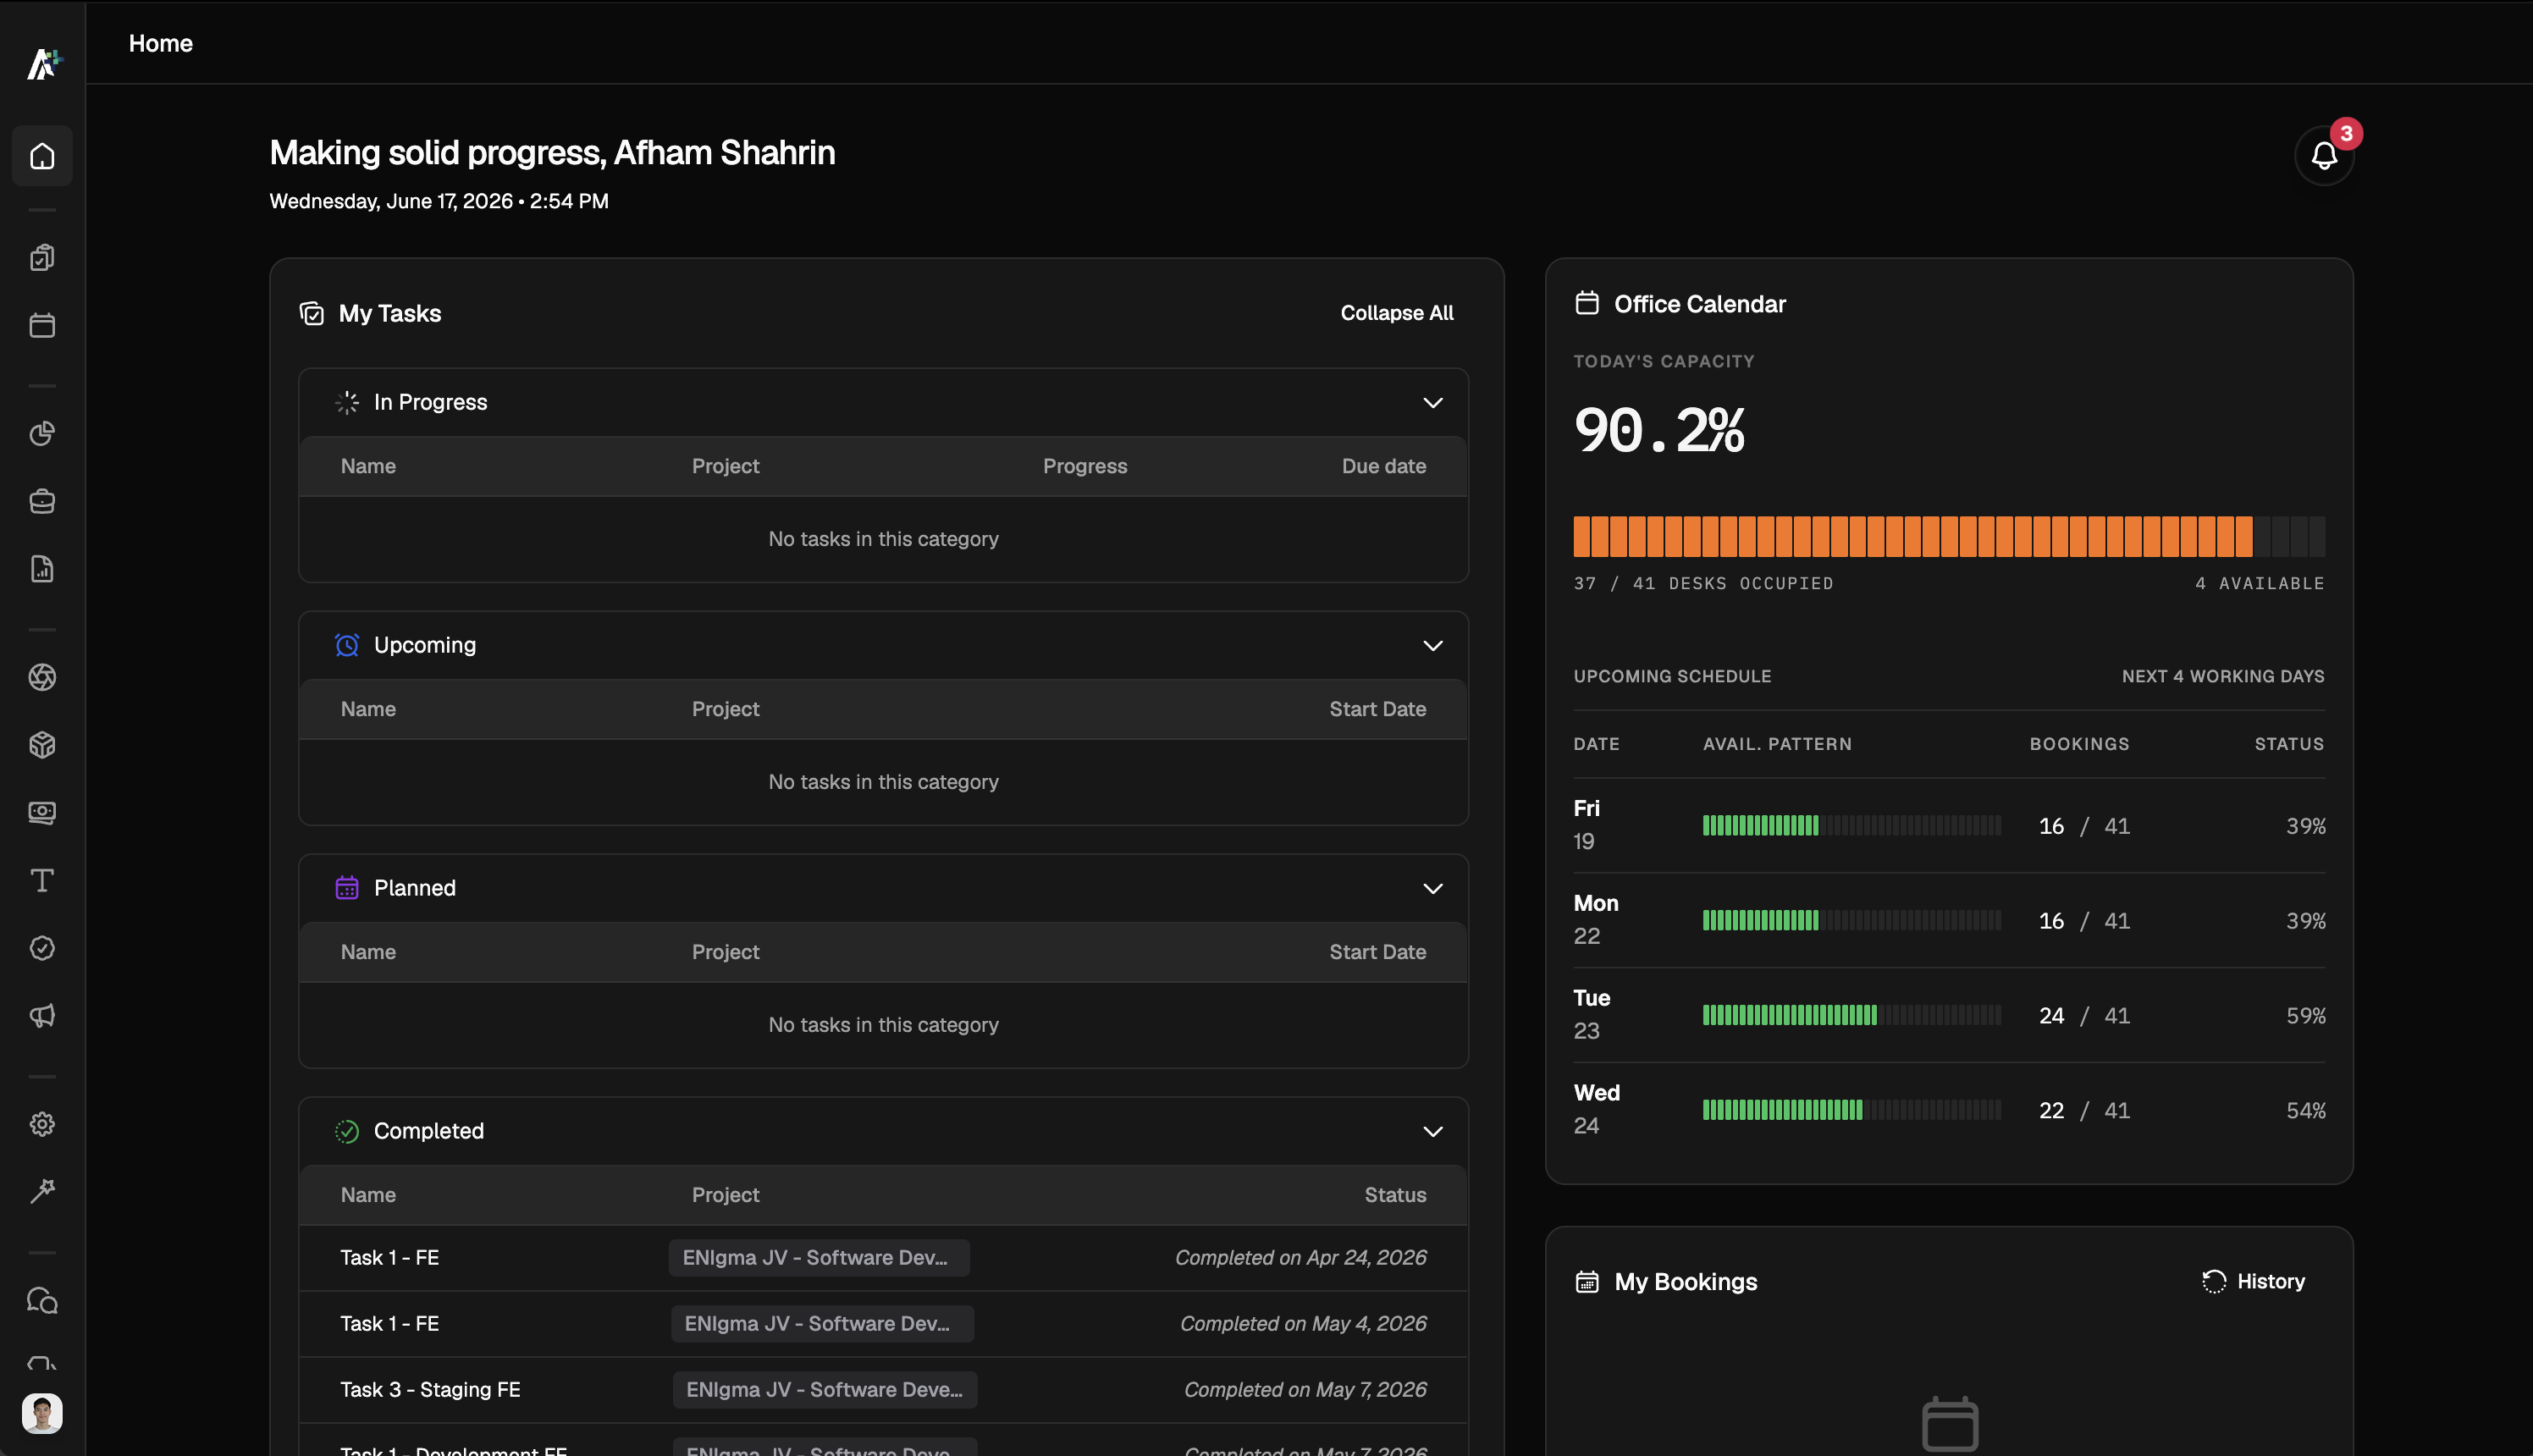Click the Completed Status column header
2533x1456 pixels.
coord(1395,1195)
